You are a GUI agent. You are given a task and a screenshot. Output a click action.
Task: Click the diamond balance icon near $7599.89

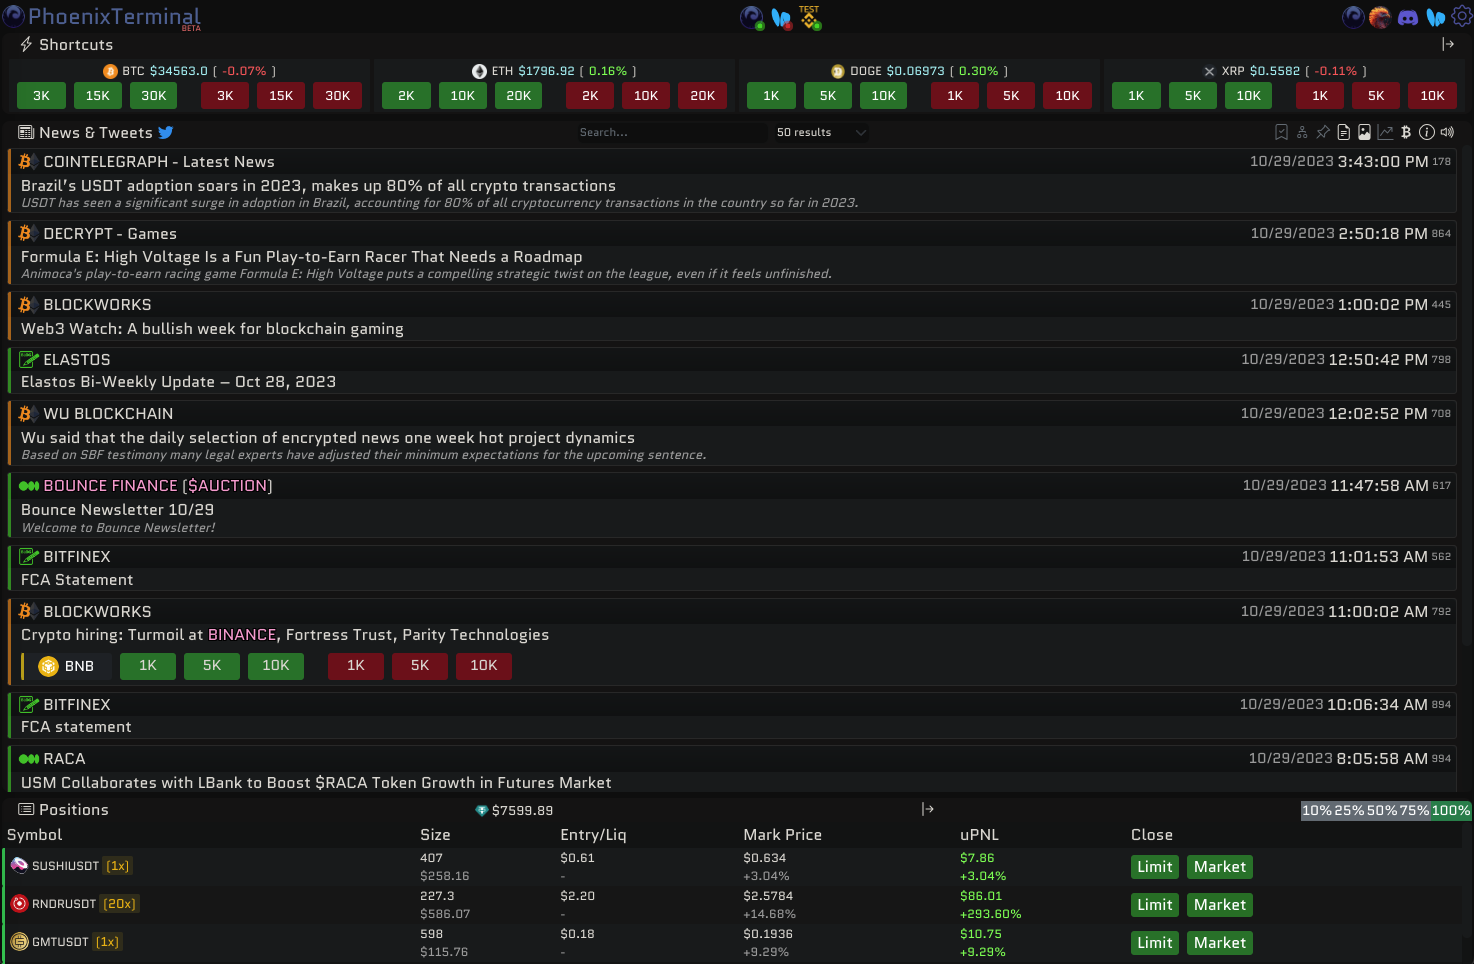pos(481,811)
